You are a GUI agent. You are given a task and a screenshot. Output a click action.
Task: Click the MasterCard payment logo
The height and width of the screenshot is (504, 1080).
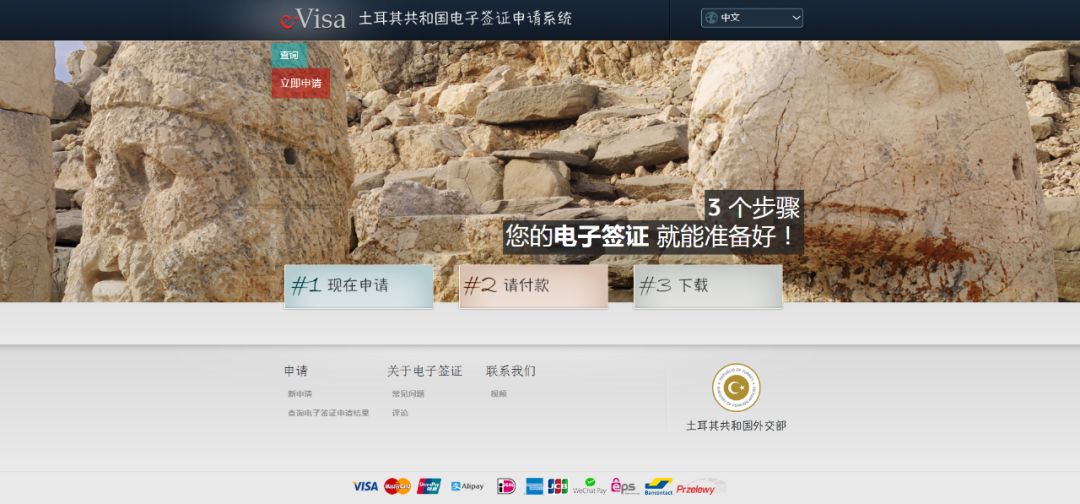click(x=397, y=487)
